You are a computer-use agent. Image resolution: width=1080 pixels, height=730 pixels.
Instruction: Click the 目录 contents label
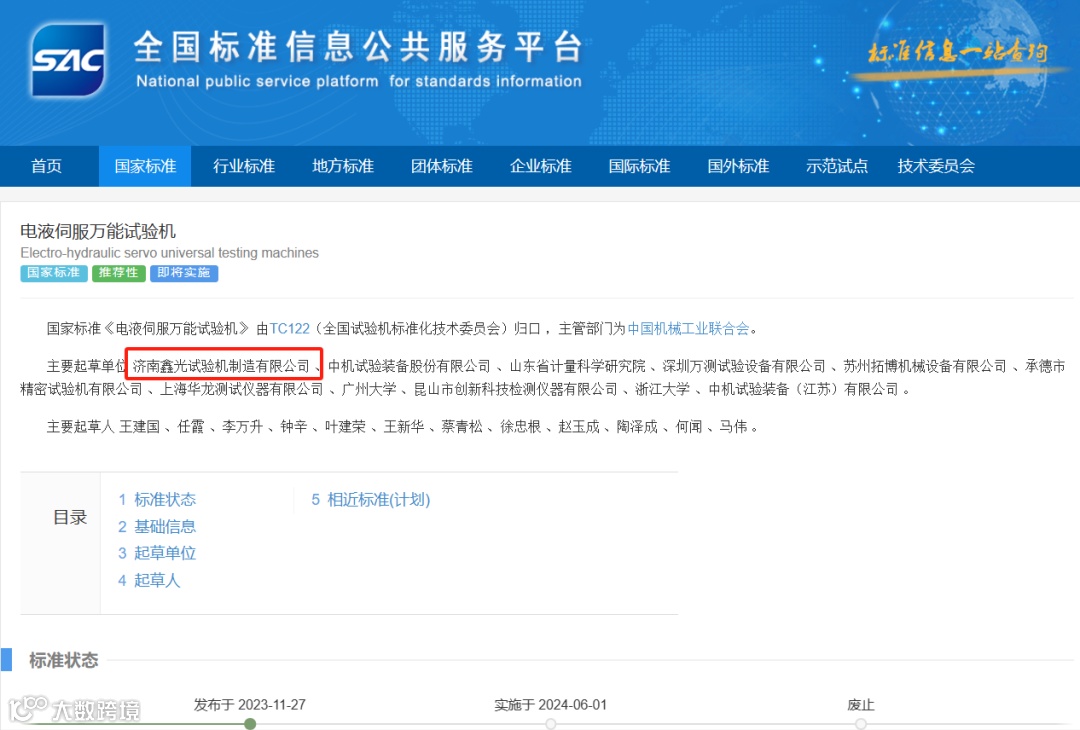point(70,517)
